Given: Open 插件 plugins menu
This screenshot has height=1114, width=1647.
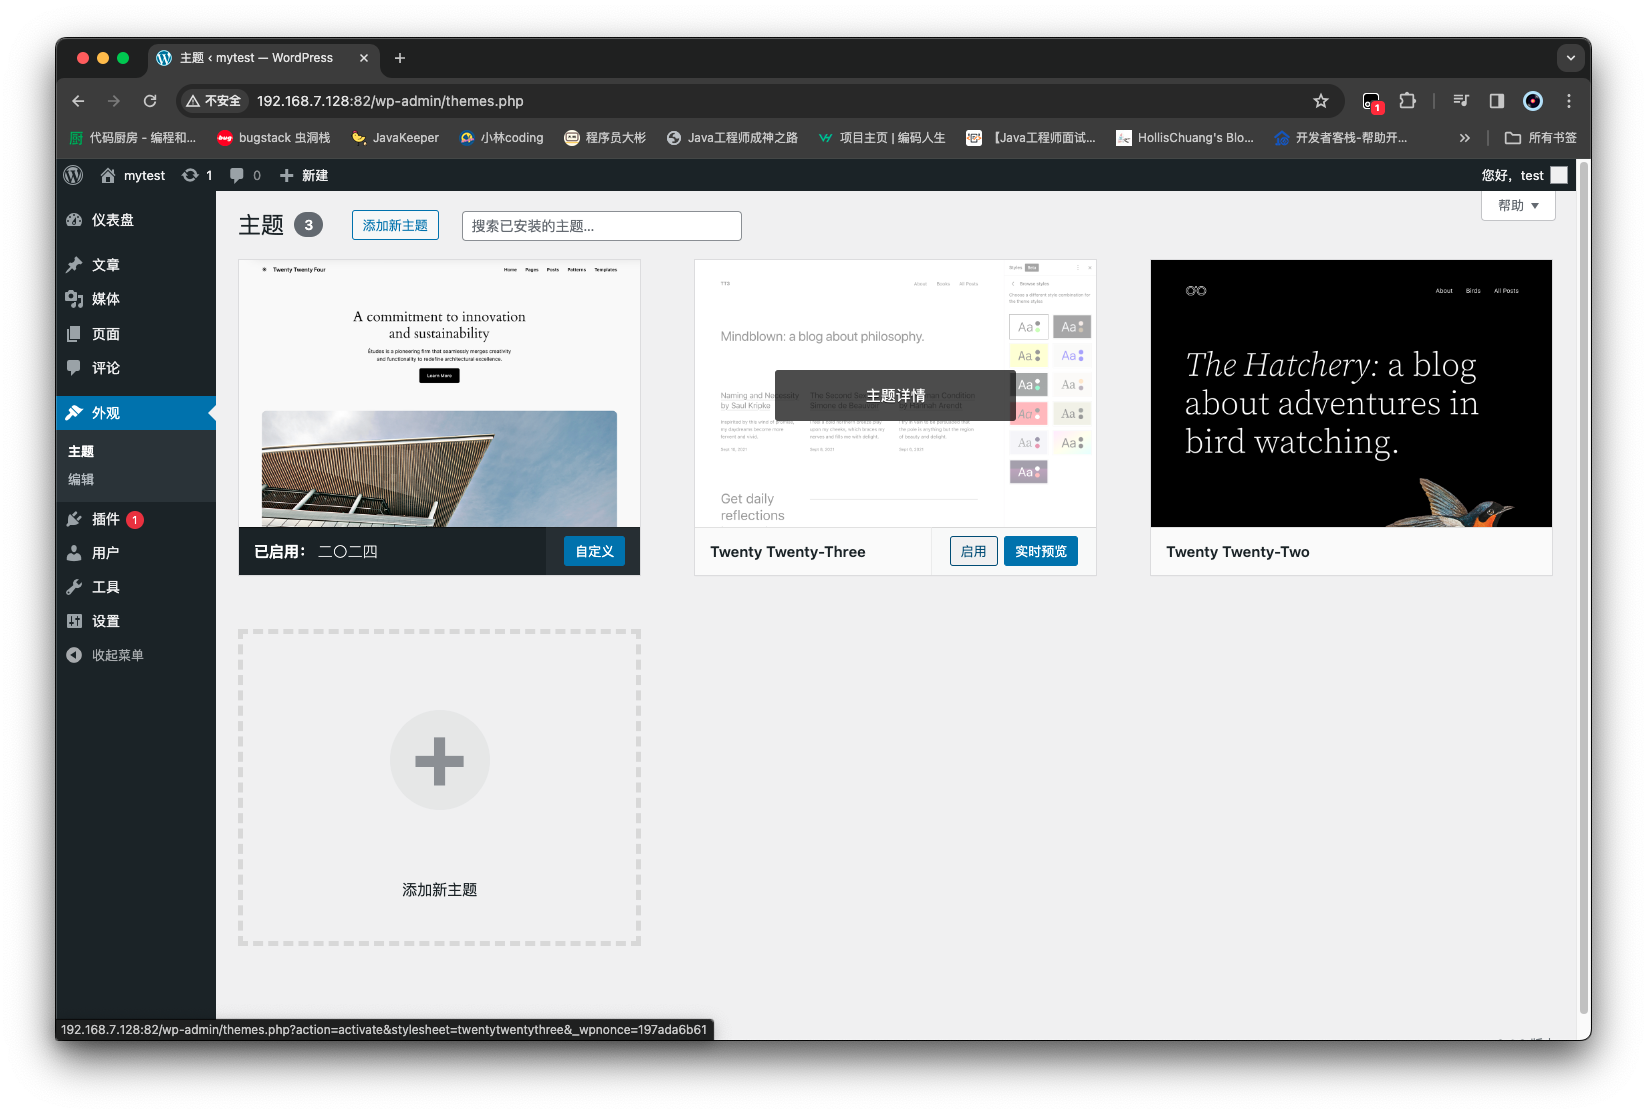Looking at the screenshot, I should (136, 519).
